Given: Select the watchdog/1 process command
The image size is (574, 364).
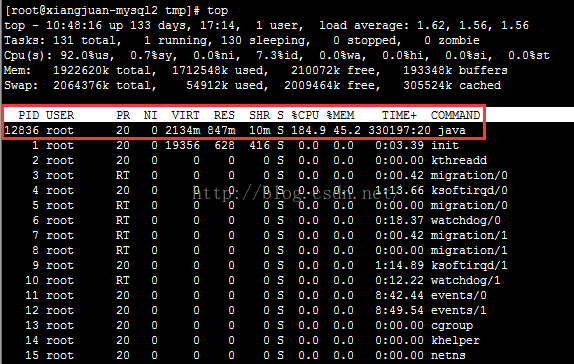Looking at the screenshot, I should [x=466, y=281].
